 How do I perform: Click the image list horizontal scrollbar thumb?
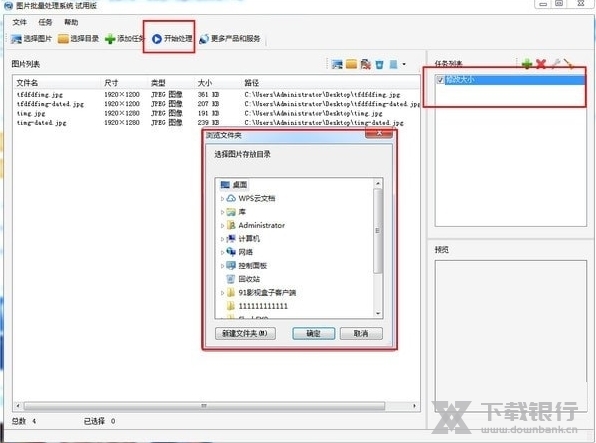[x=204, y=406]
